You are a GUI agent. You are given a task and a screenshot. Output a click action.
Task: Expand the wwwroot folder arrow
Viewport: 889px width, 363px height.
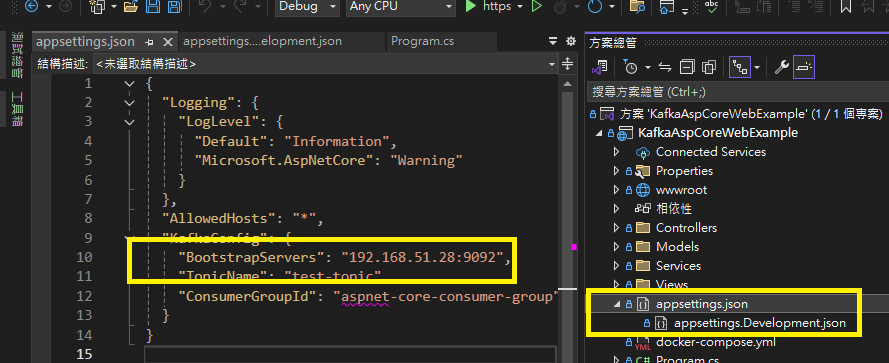[x=617, y=189]
